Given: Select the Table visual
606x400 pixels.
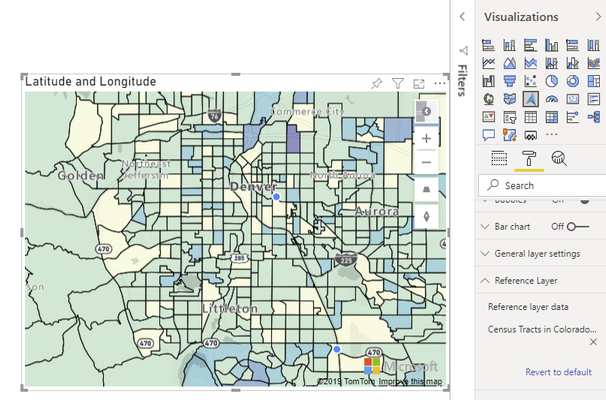Looking at the screenshot, I should (x=531, y=117).
